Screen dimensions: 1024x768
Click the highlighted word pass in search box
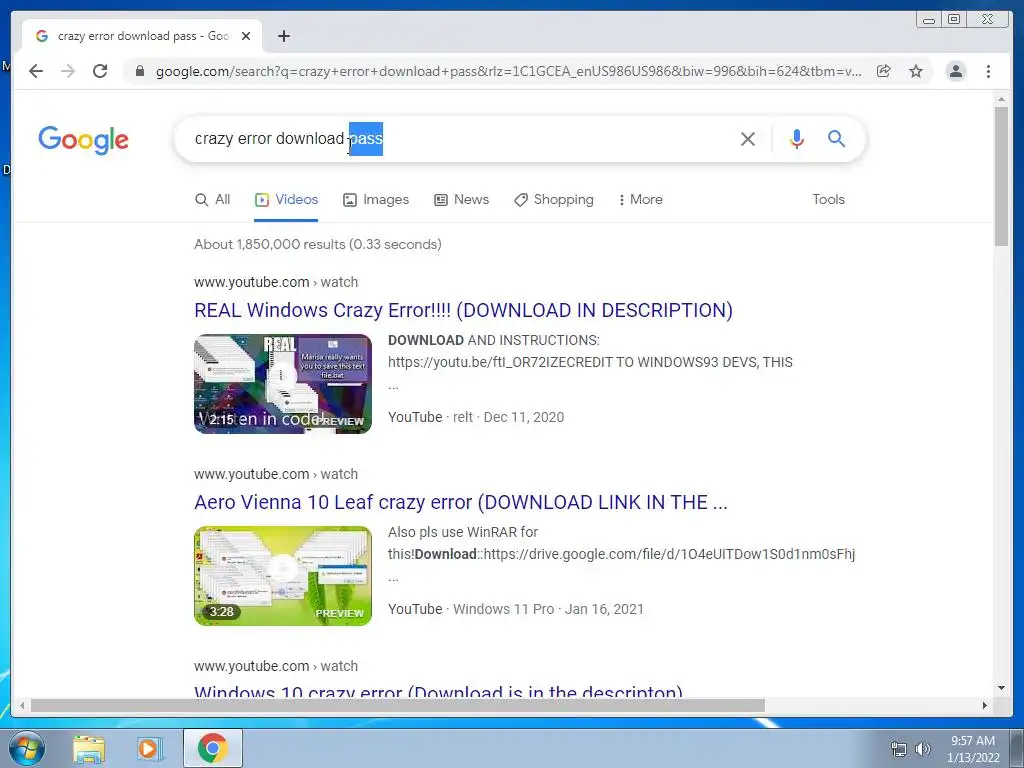coord(366,138)
